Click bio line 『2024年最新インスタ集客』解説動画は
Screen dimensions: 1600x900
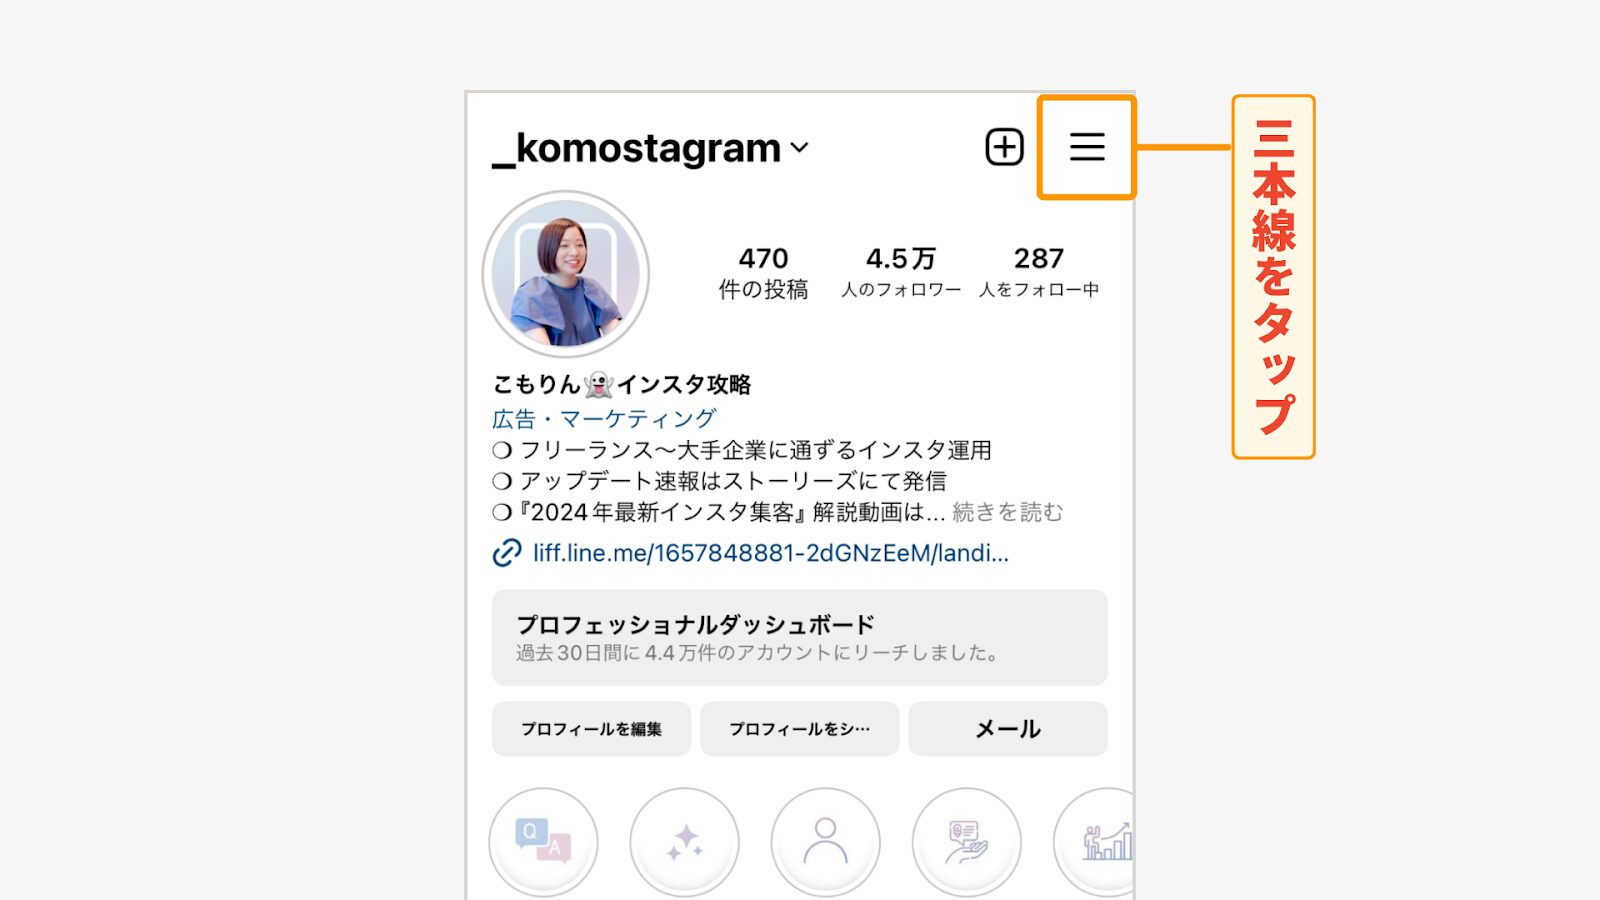point(718,512)
